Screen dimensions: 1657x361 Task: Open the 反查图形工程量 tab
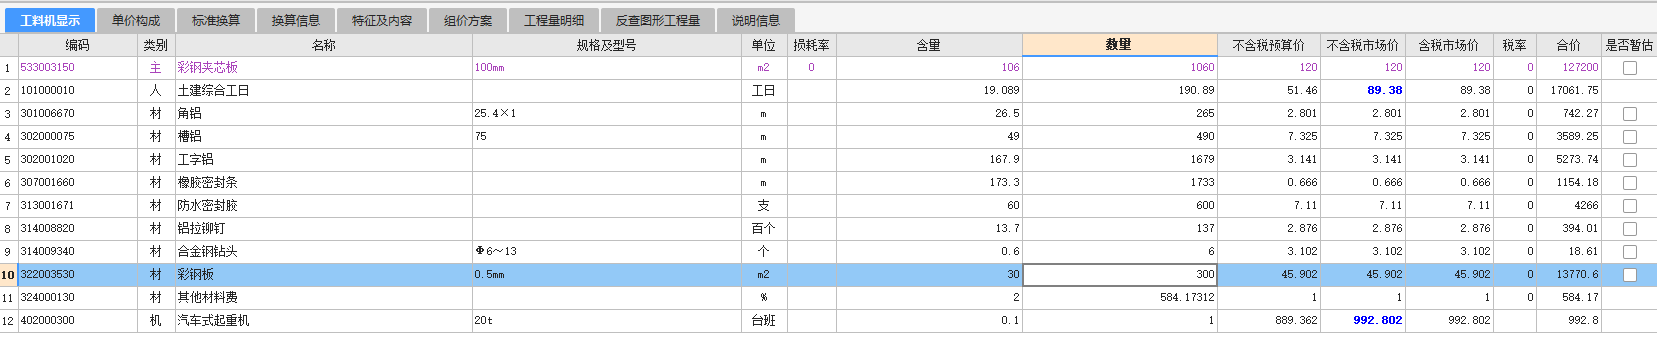point(658,20)
